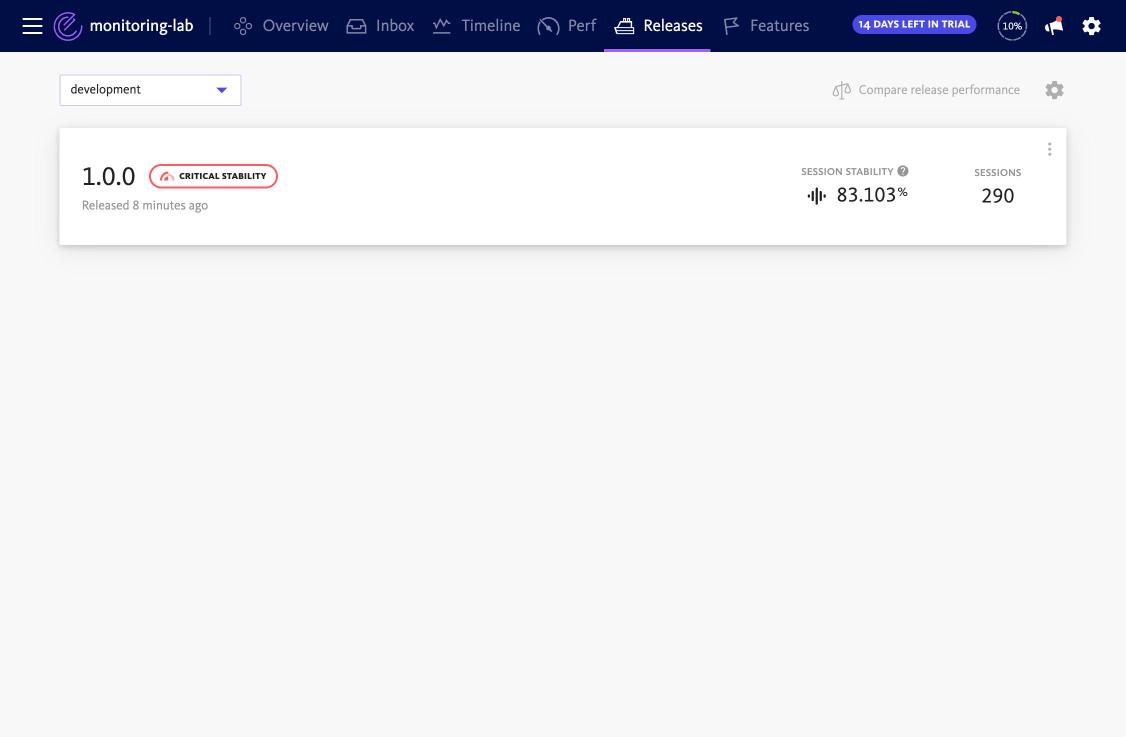
Task: Click the Critical Stability badge
Action: click(x=213, y=176)
